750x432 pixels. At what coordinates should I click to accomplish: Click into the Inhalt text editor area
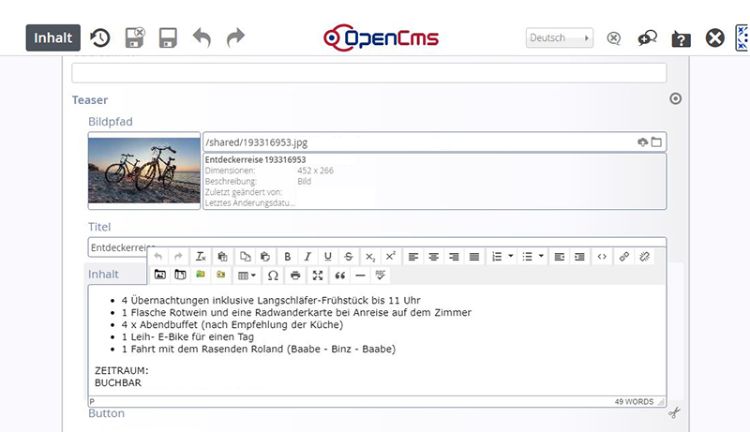(x=377, y=341)
